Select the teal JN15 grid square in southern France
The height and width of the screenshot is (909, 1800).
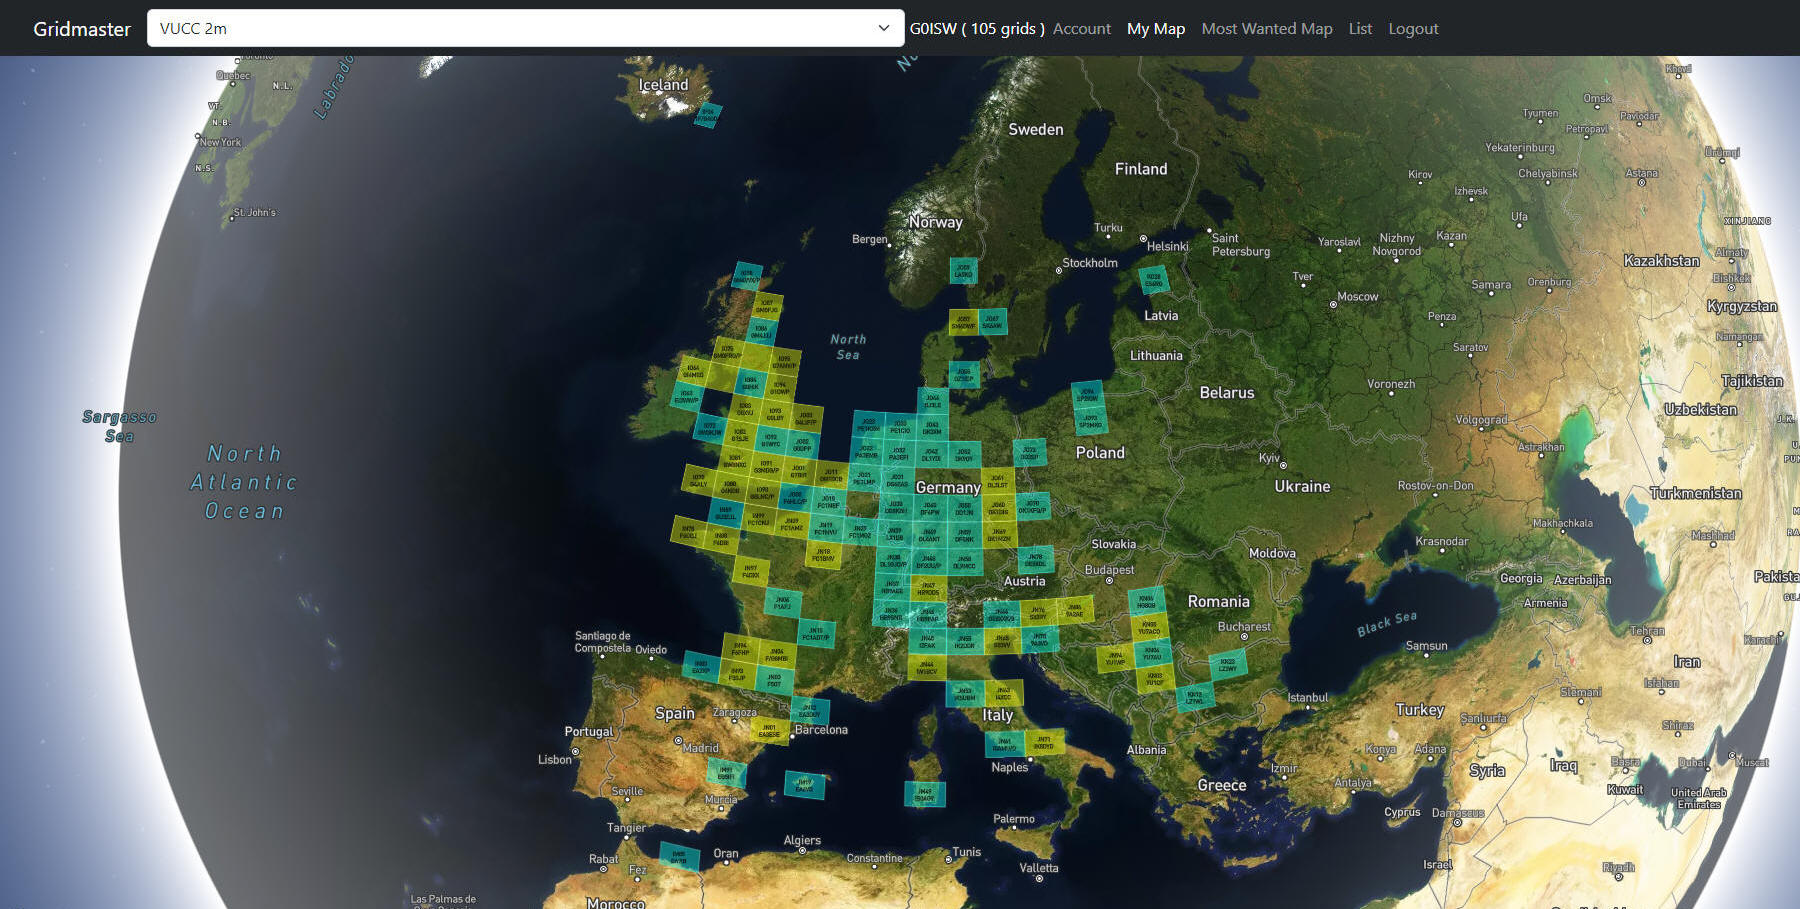[x=816, y=634]
